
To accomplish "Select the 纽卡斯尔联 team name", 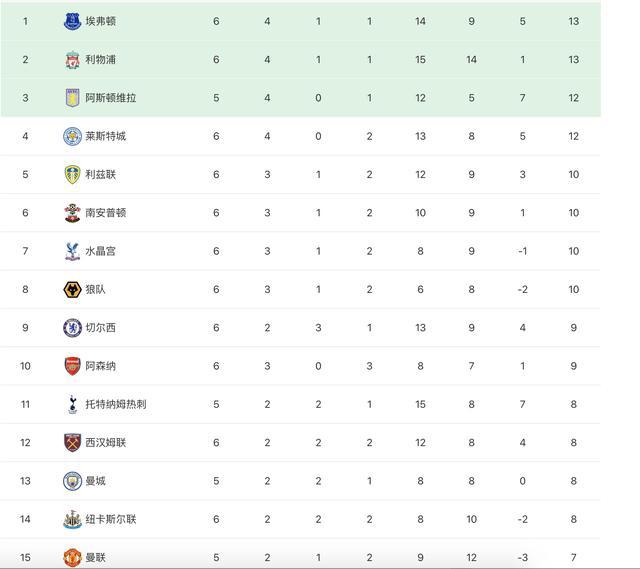I will [x=111, y=519].
